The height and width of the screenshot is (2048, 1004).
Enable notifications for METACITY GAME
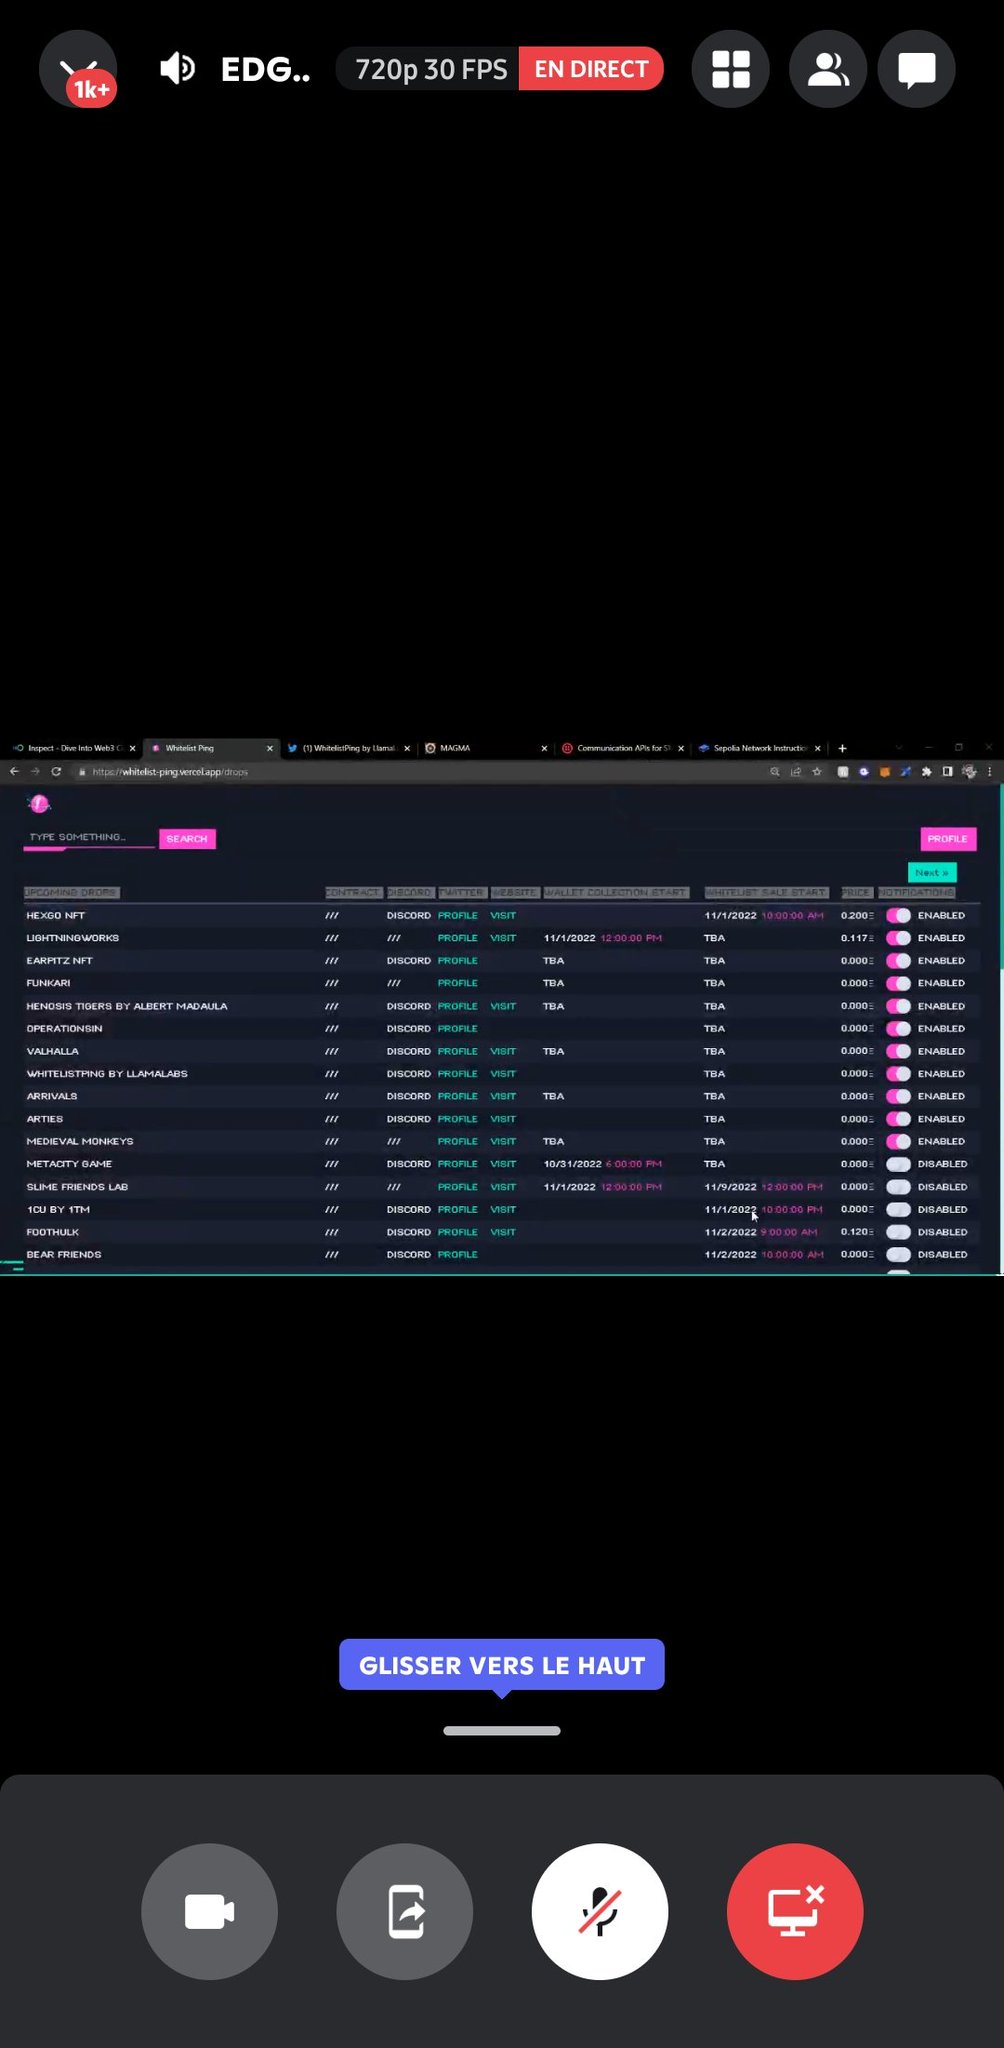point(898,1164)
